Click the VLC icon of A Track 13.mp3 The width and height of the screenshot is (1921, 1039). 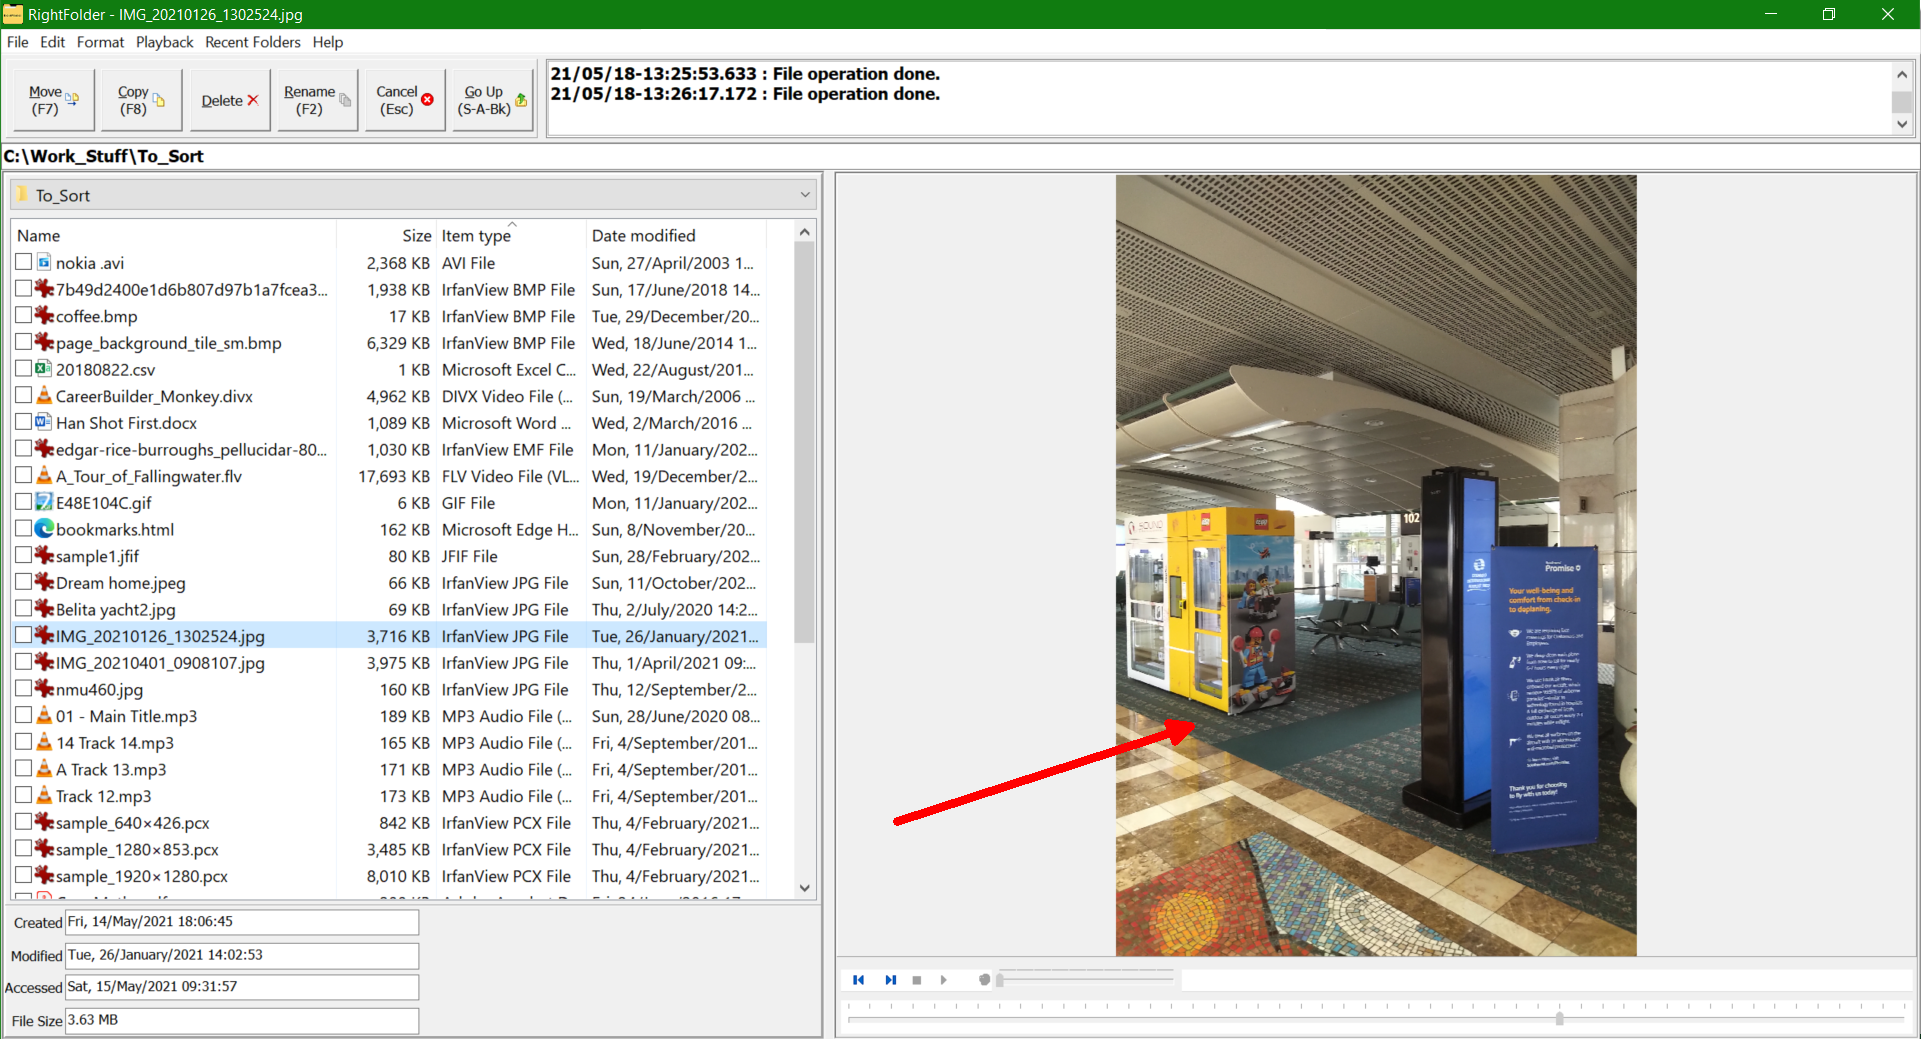[x=44, y=768]
